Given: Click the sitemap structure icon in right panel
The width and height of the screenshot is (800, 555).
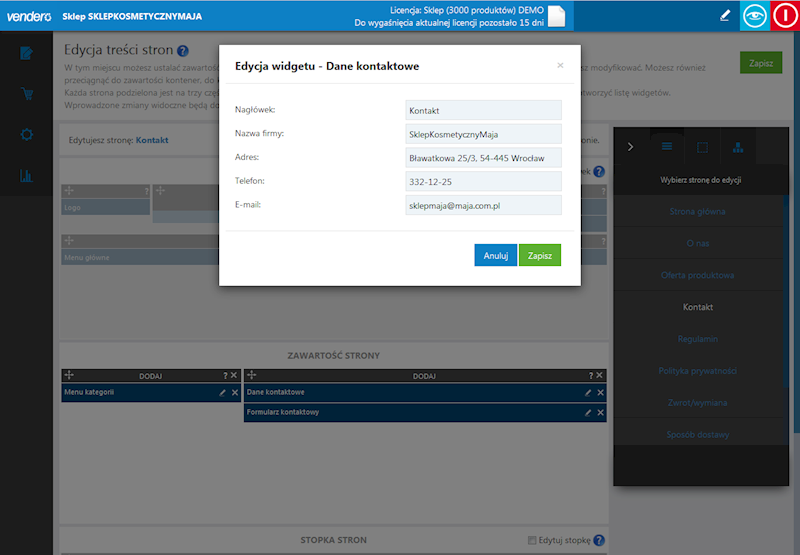Looking at the screenshot, I should coord(738,147).
